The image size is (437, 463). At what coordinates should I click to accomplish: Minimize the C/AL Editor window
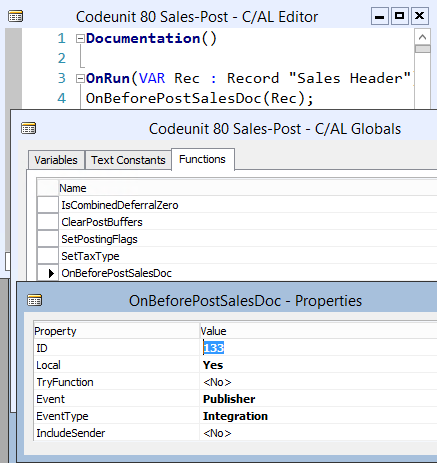pos(380,16)
